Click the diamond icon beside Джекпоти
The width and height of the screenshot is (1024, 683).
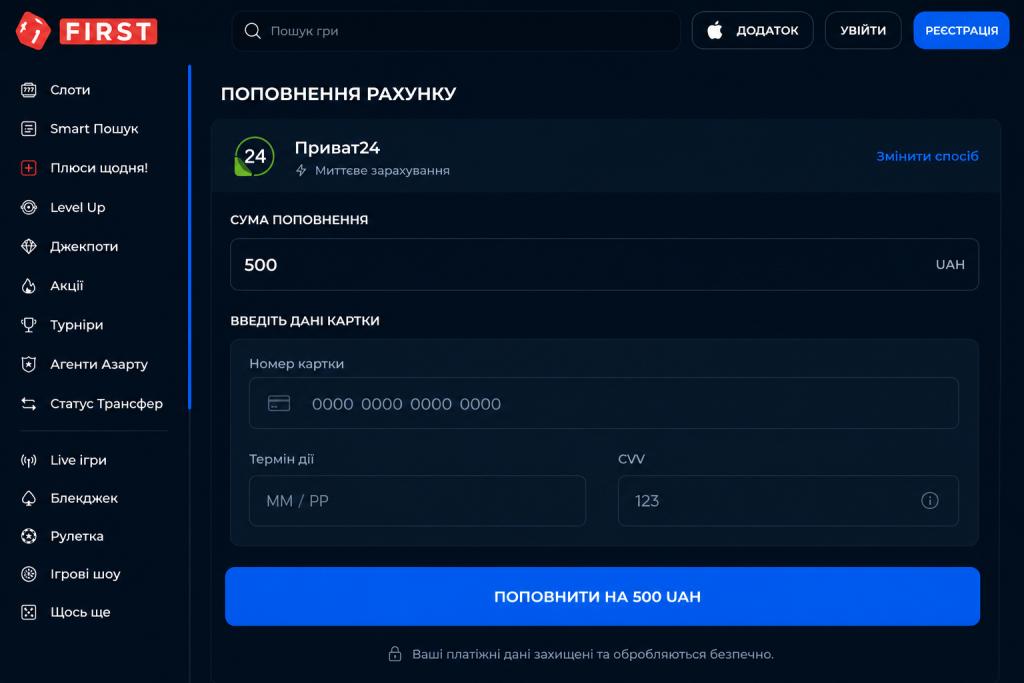pyautogui.click(x=29, y=246)
